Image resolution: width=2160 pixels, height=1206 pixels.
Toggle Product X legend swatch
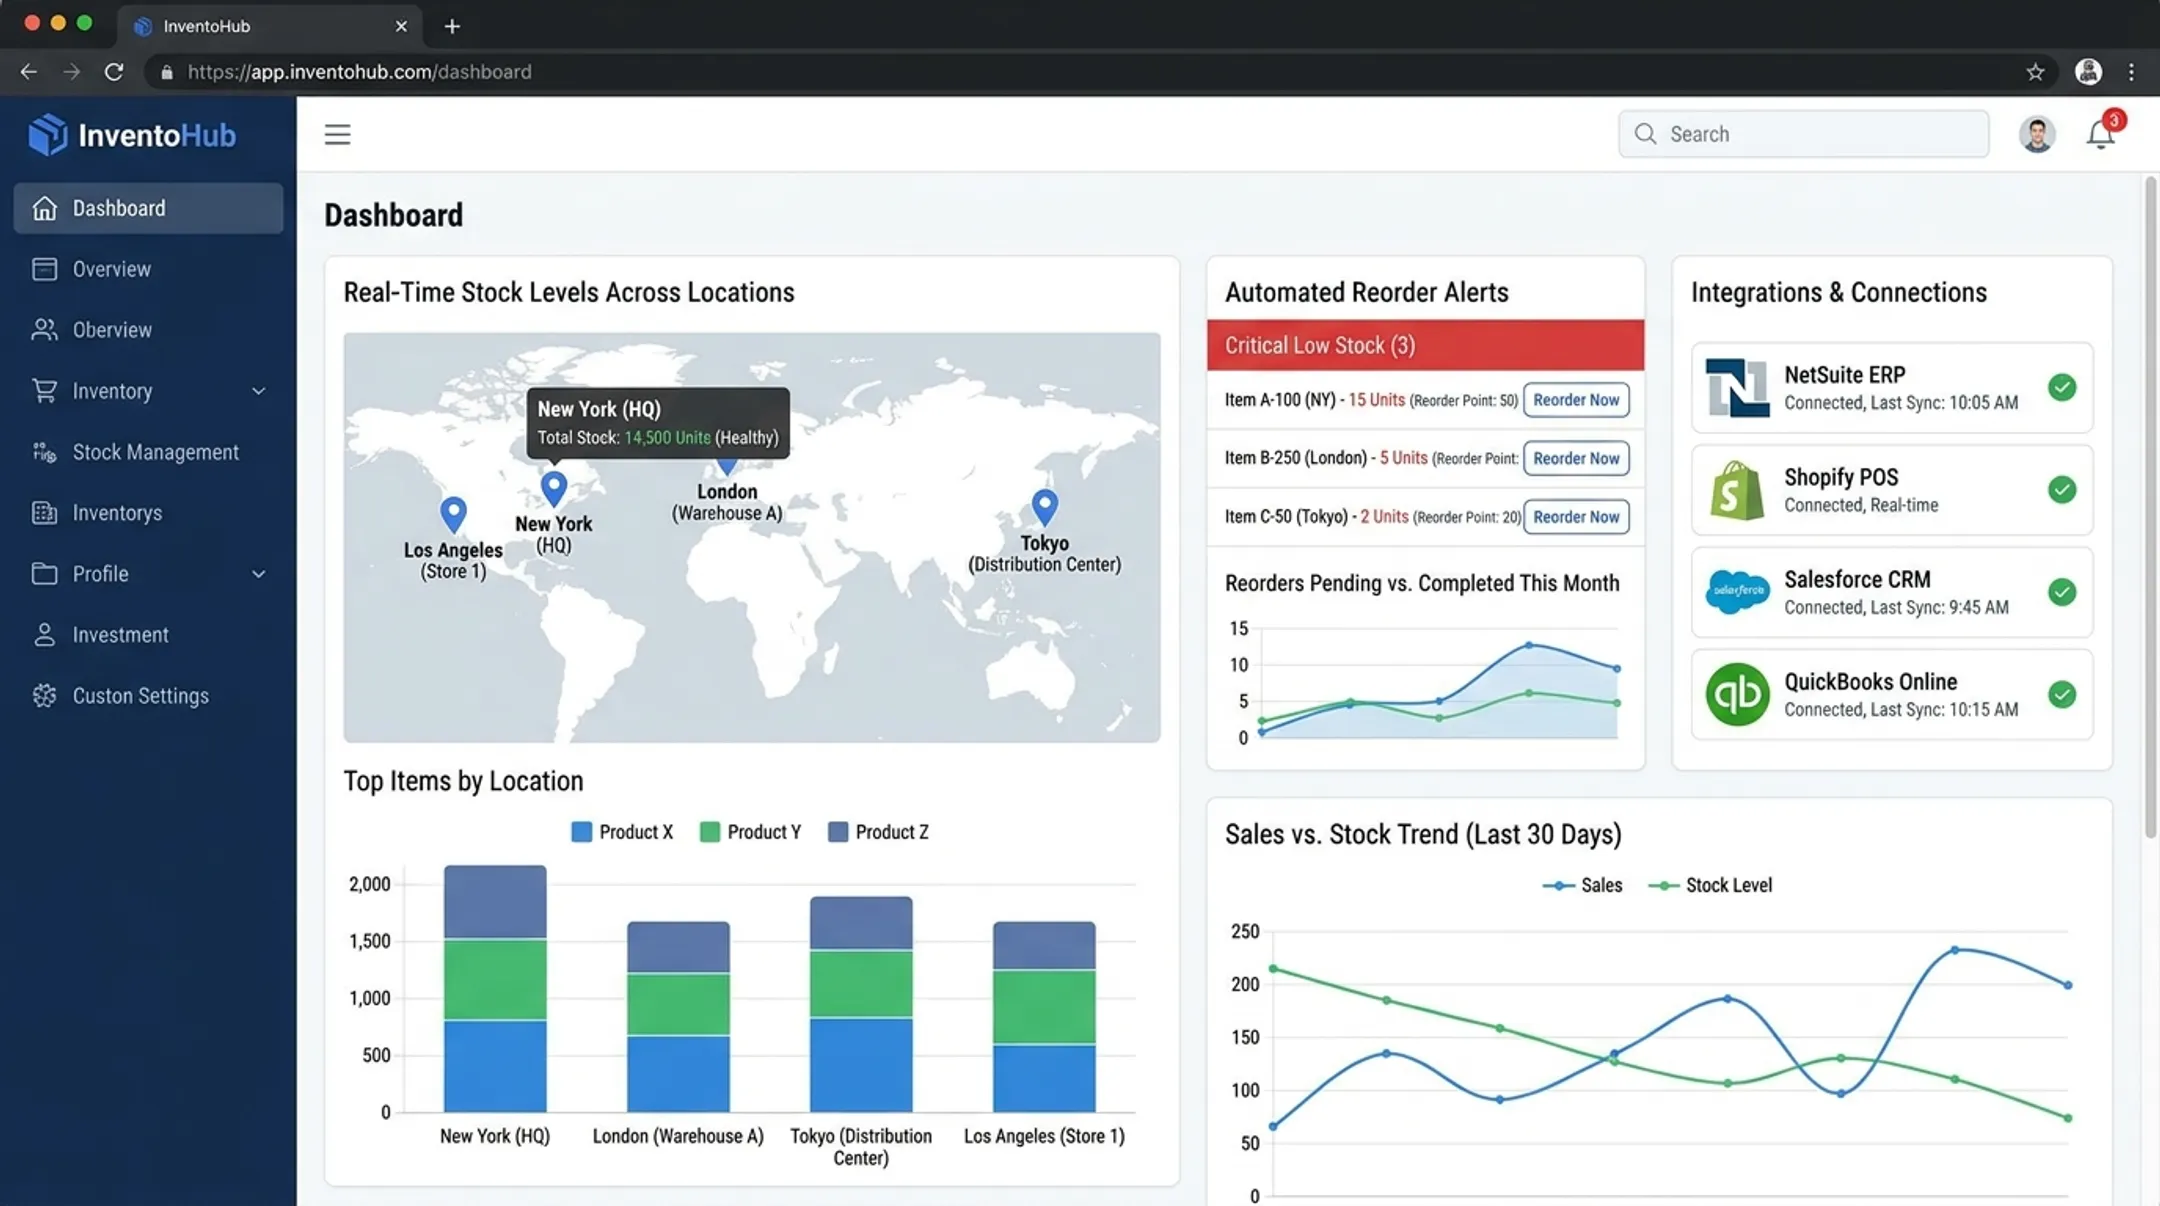point(581,832)
